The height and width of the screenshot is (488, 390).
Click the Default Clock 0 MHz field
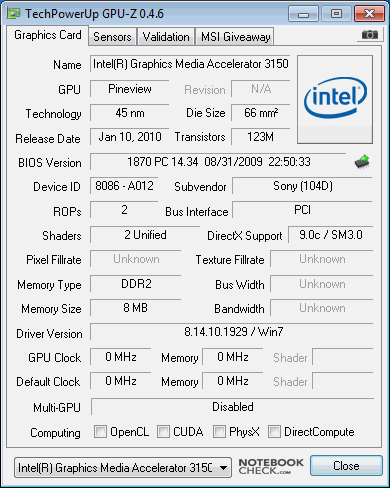point(121,381)
